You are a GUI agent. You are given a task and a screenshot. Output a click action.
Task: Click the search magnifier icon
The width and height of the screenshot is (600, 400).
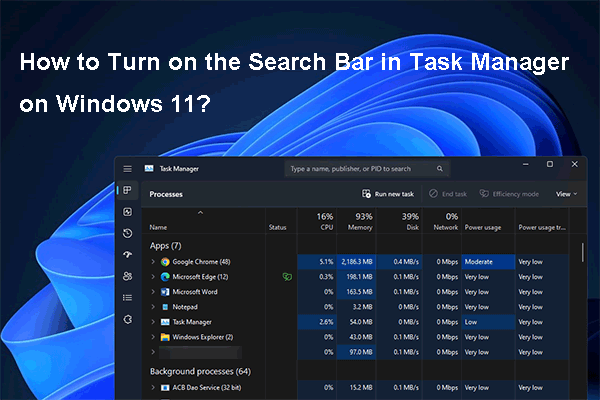[x=440, y=169]
